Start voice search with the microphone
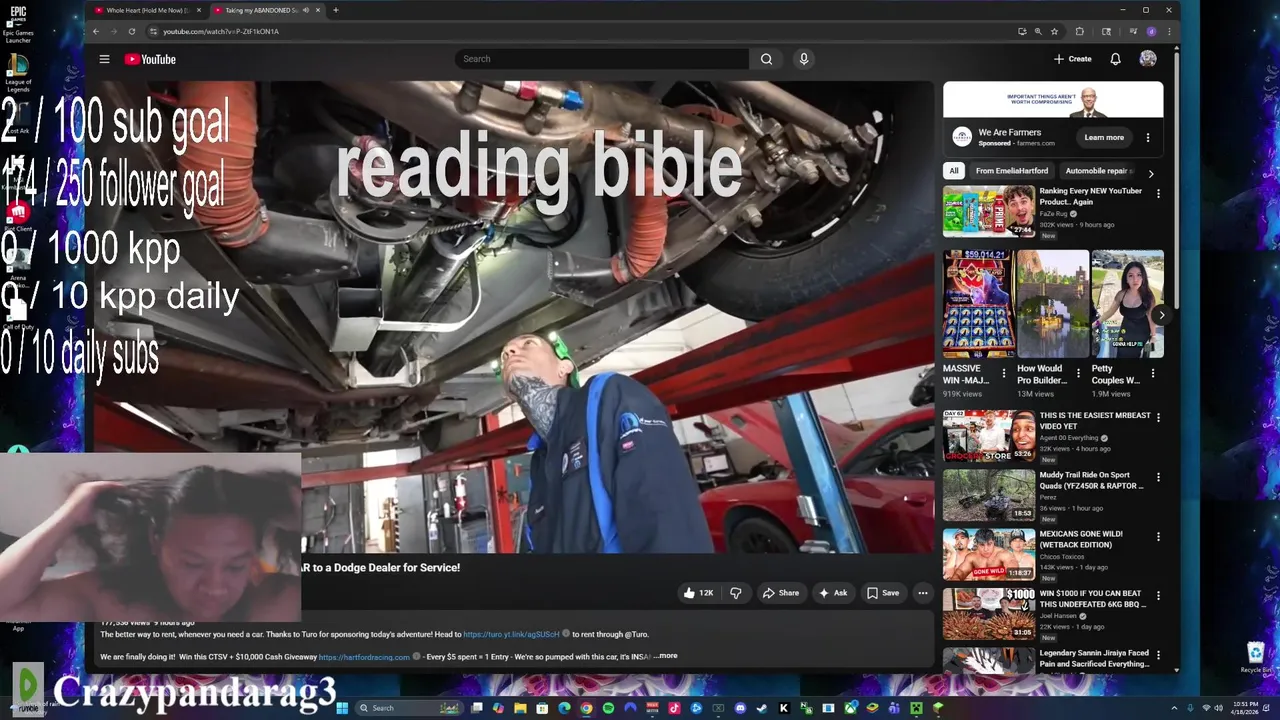This screenshot has height=720, width=1280. 803,59
